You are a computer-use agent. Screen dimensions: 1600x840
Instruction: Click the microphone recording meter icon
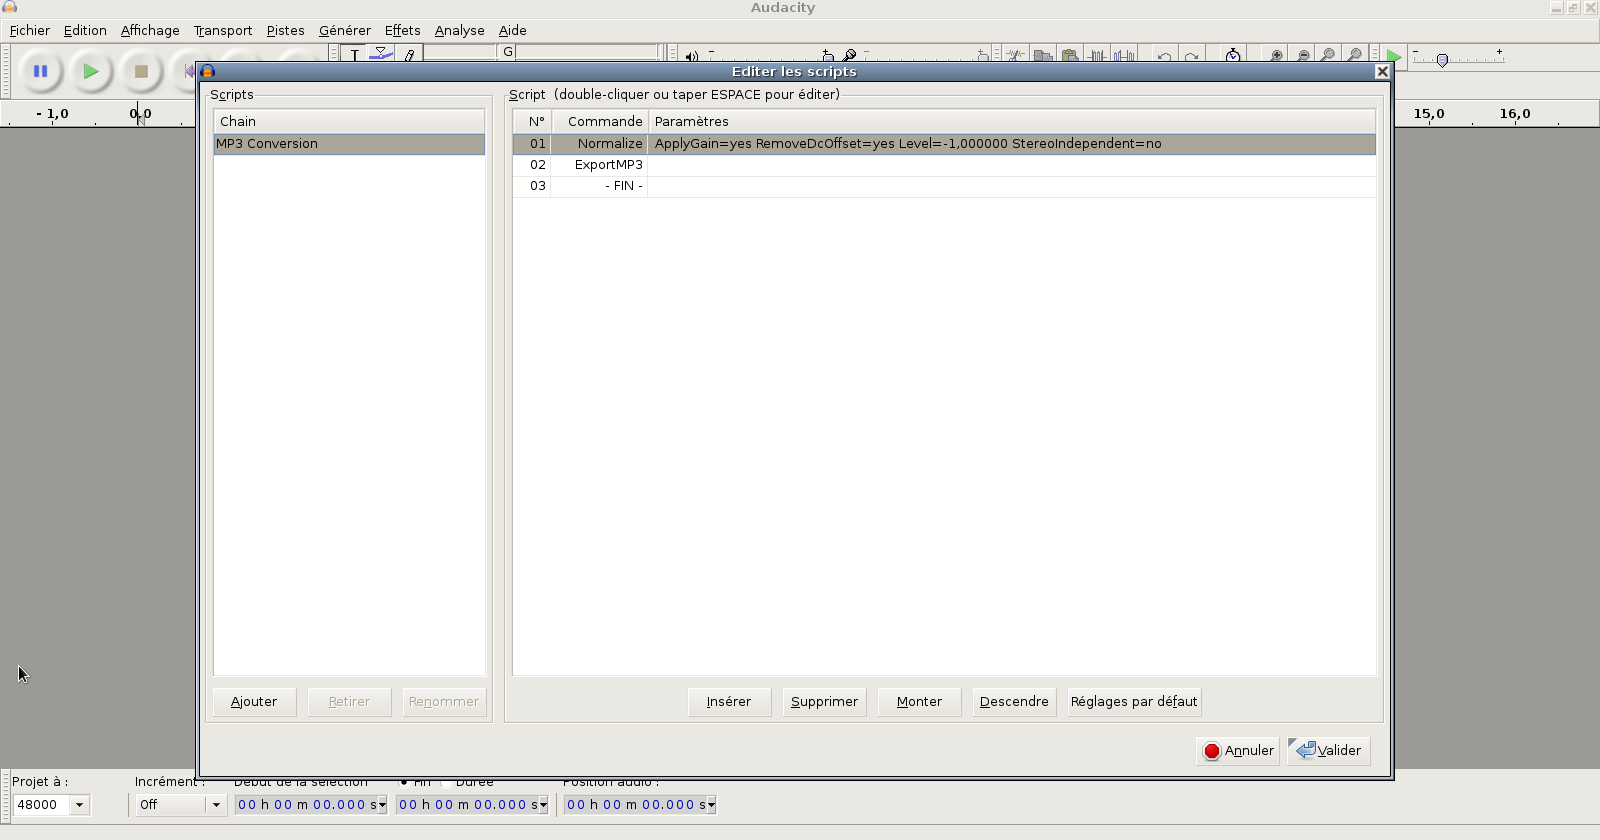coord(849,55)
